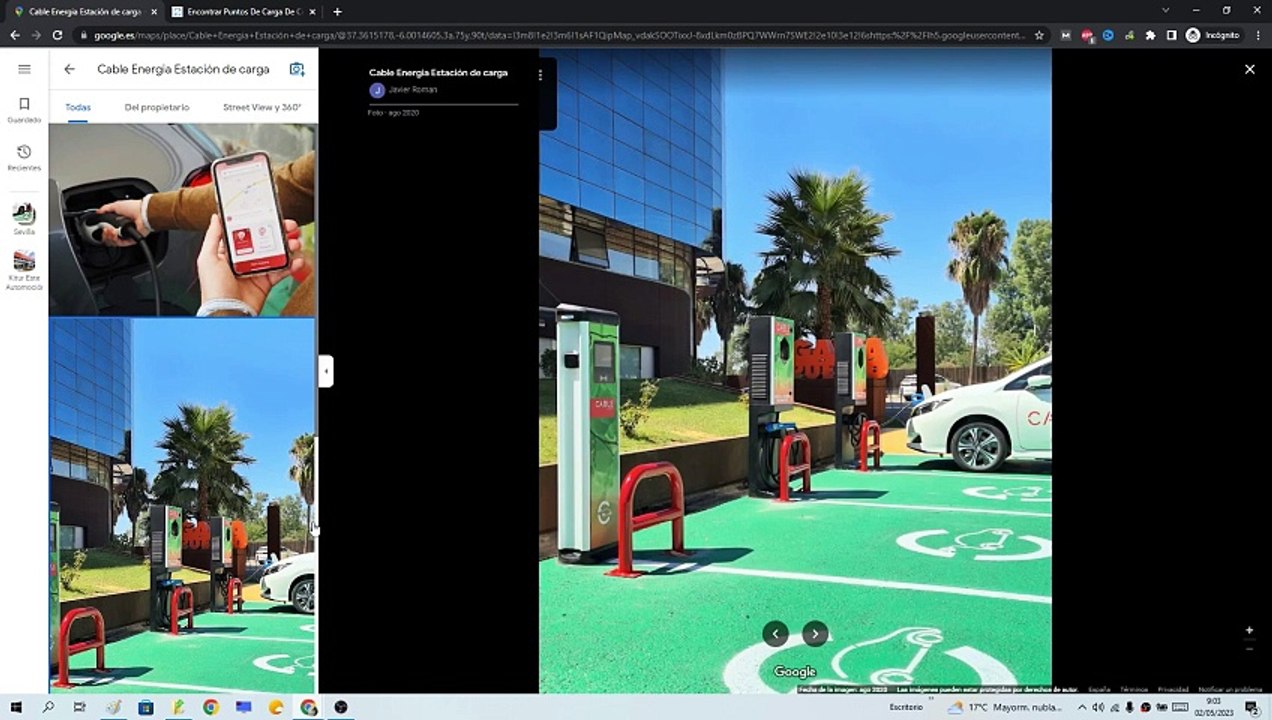Image resolution: width=1272 pixels, height=720 pixels.
Task: Go back from Cable Energia photos panel
Action: click(x=69, y=69)
